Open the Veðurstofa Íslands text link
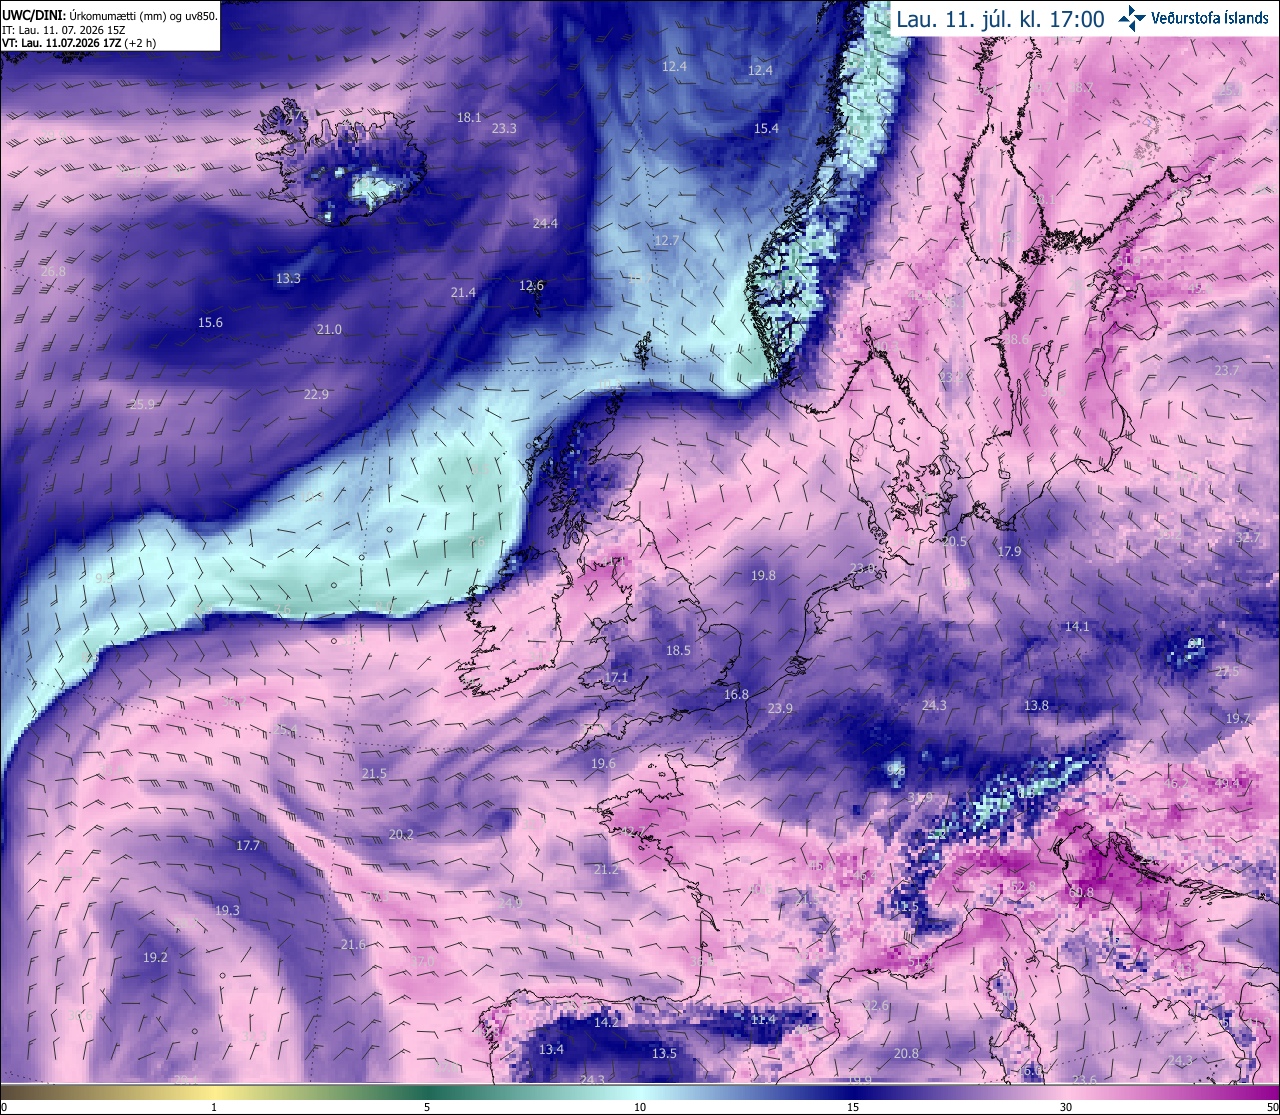The width and height of the screenshot is (1280, 1115). (x=1210, y=18)
